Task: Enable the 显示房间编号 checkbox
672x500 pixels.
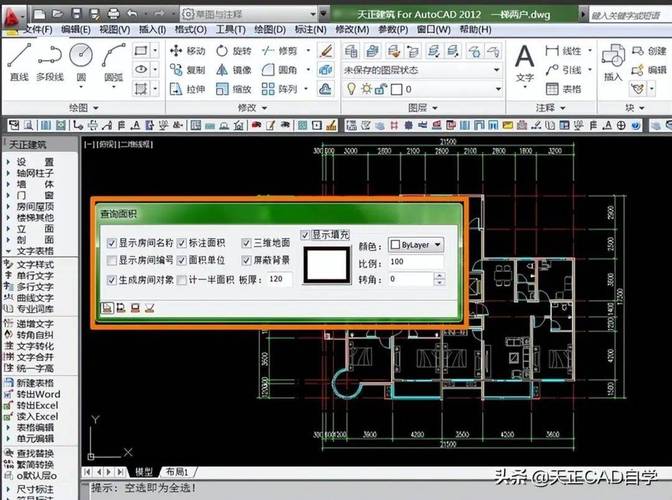Action: point(111,261)
